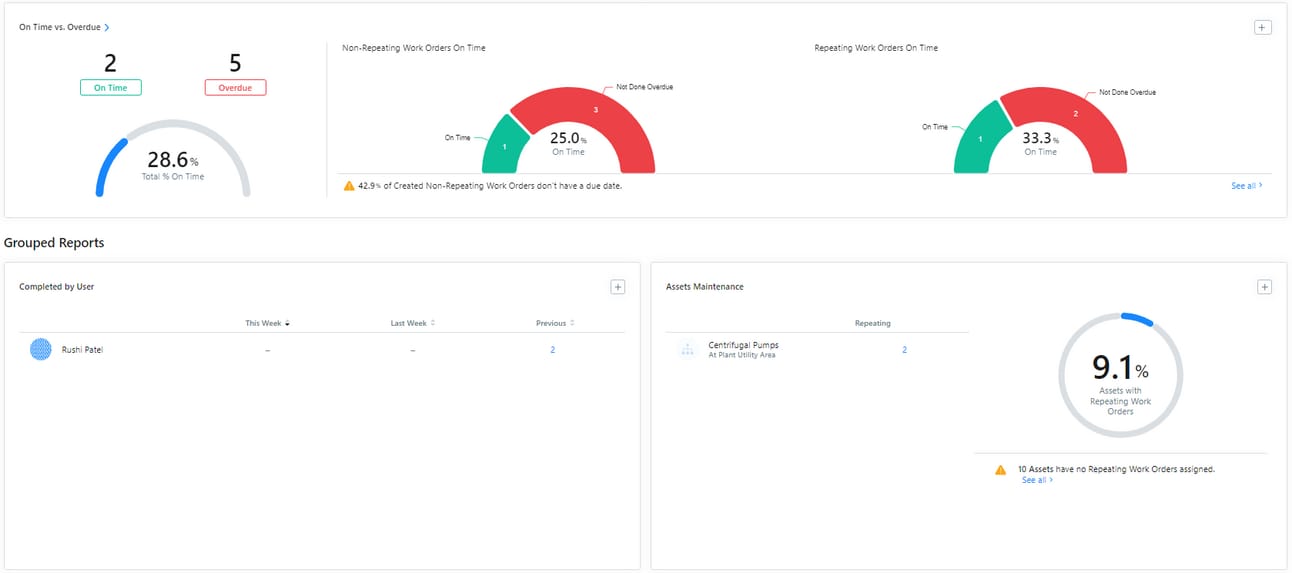Click the 33.3% On Time center value
The width and height of the screenshot is (1292, 573).
1040,140
